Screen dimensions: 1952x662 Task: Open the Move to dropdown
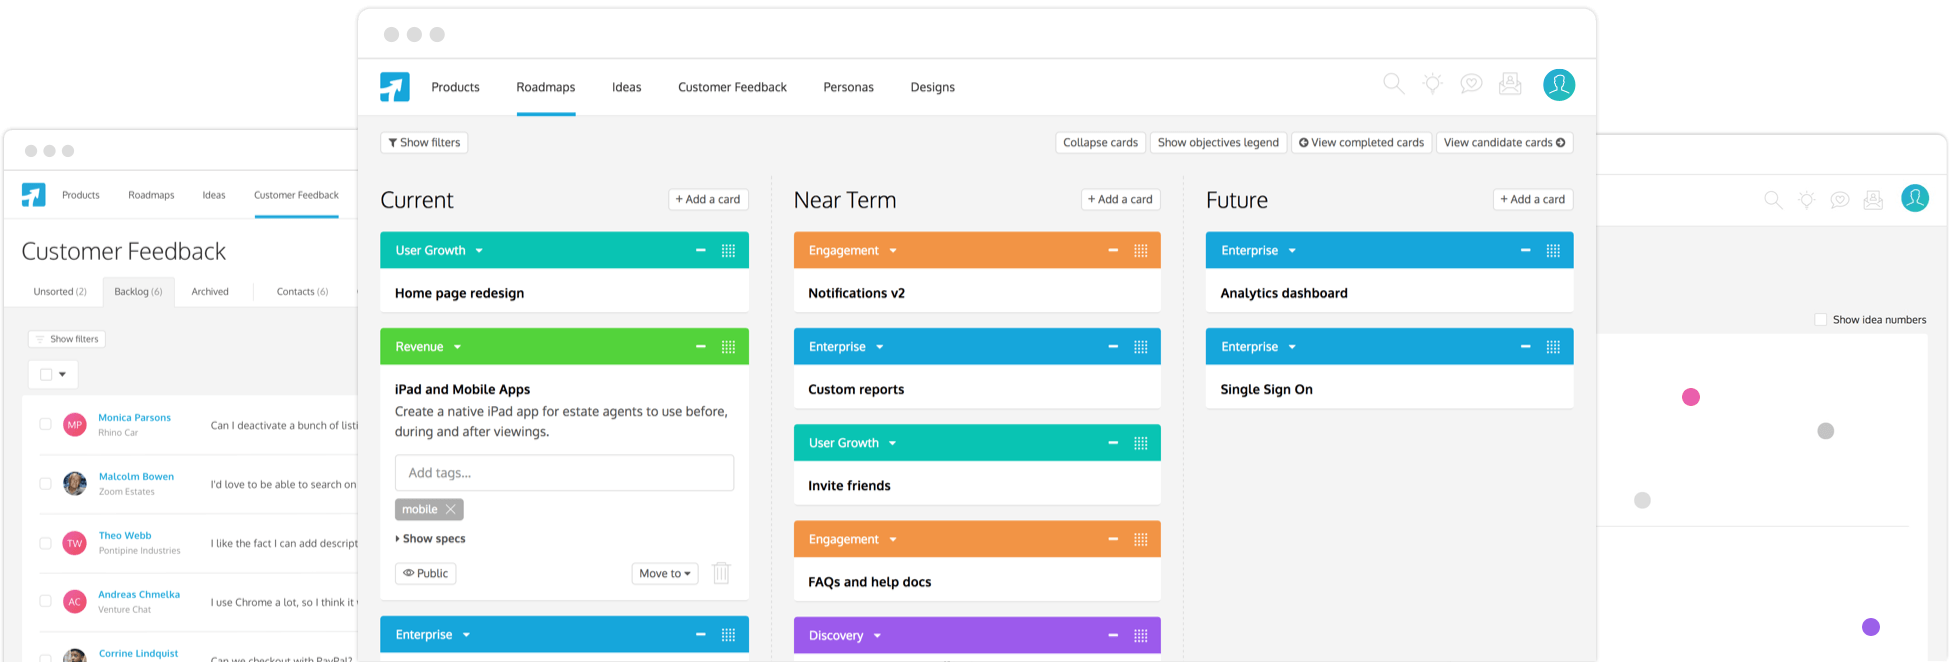pos(665,574)
